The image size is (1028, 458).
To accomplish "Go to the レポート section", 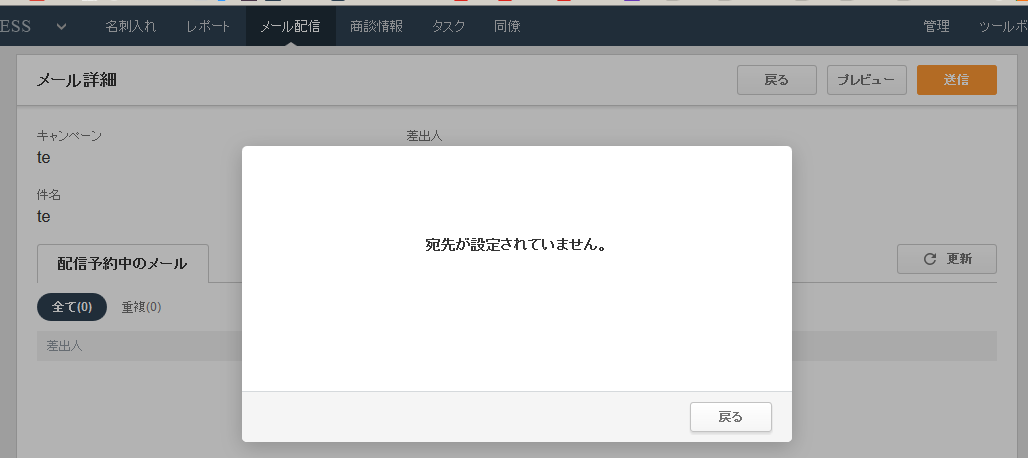I will (207, 26).
